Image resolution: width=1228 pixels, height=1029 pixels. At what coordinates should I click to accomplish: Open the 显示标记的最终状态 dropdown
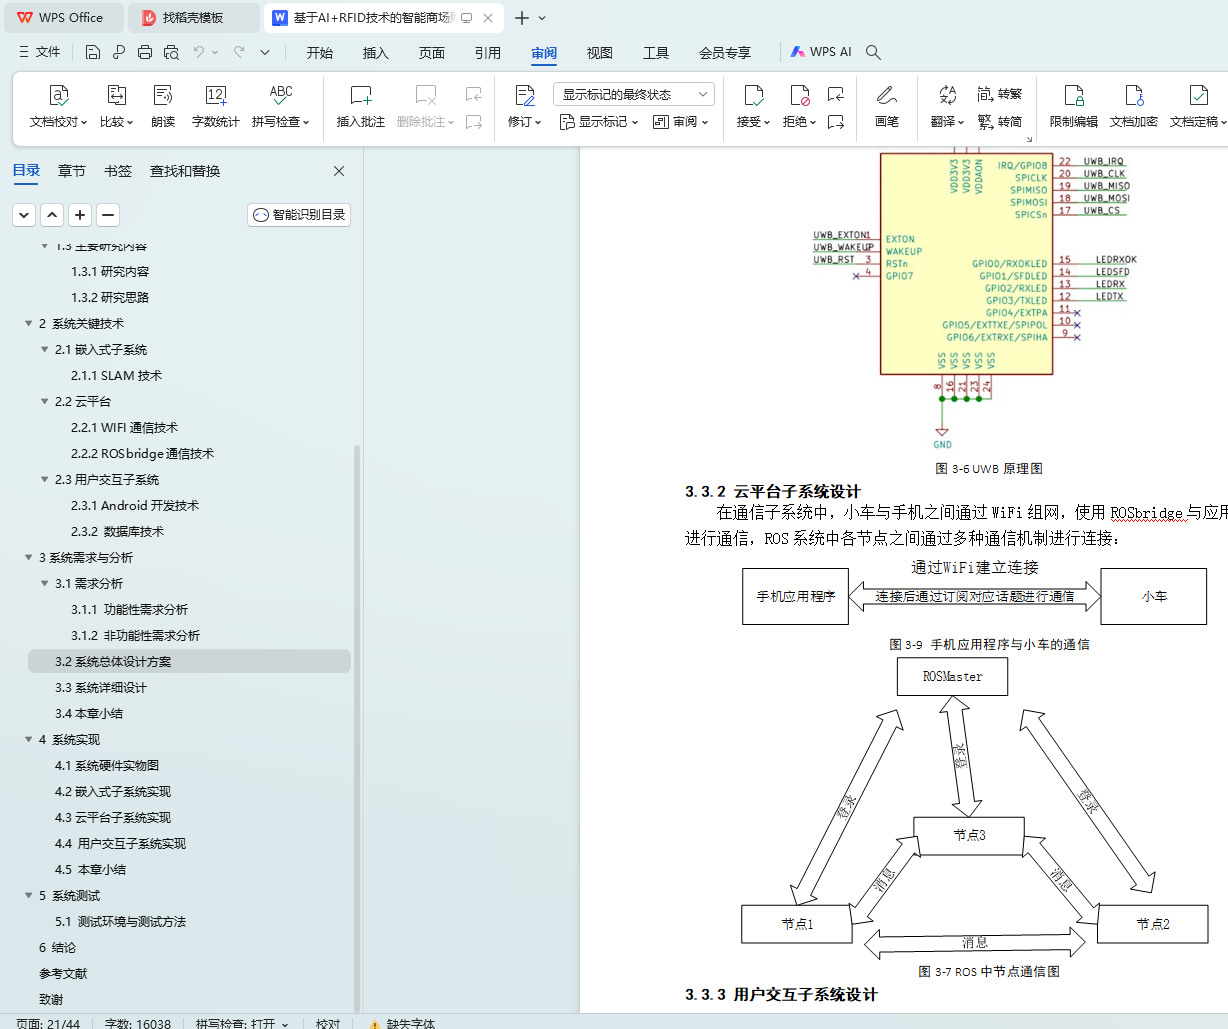(x=634, y=94)
